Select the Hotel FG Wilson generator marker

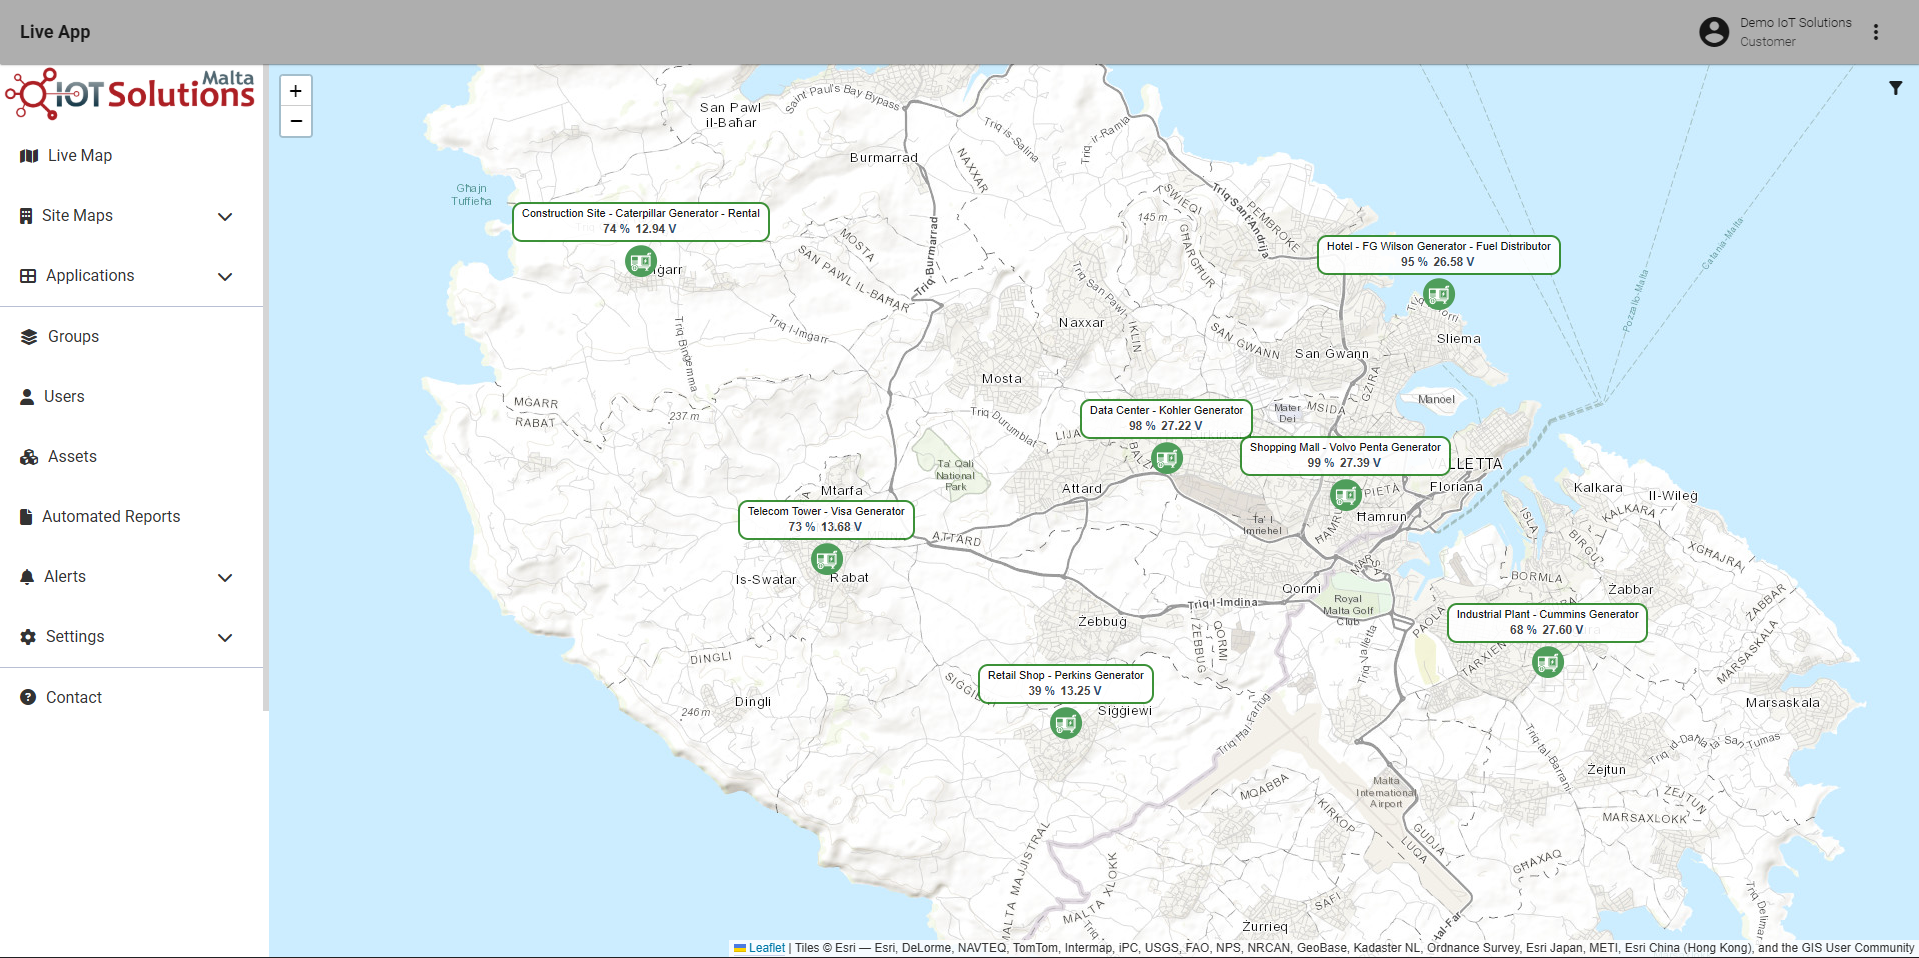(x=1439, y=295)
